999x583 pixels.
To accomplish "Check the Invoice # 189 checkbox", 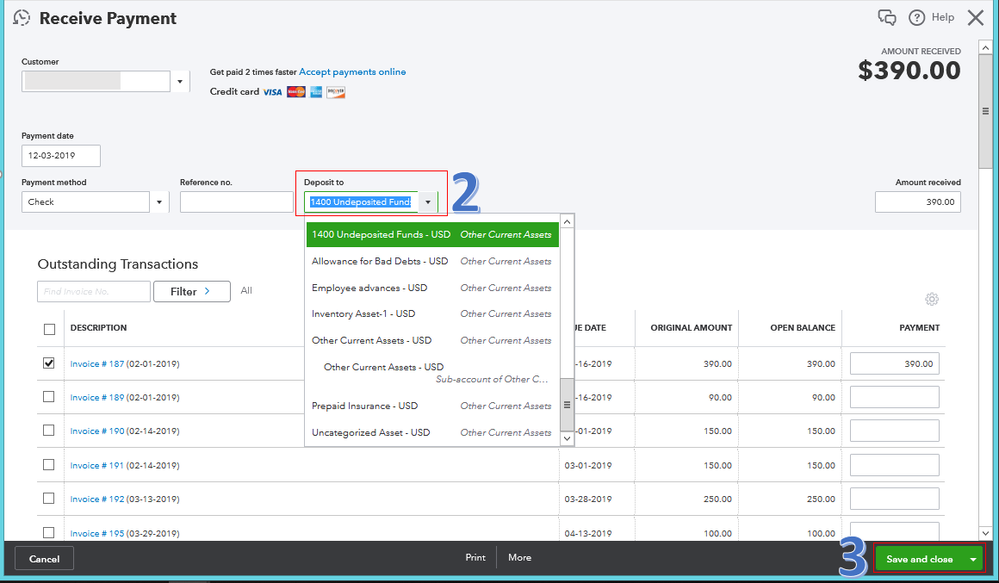I will pos(48,397).
